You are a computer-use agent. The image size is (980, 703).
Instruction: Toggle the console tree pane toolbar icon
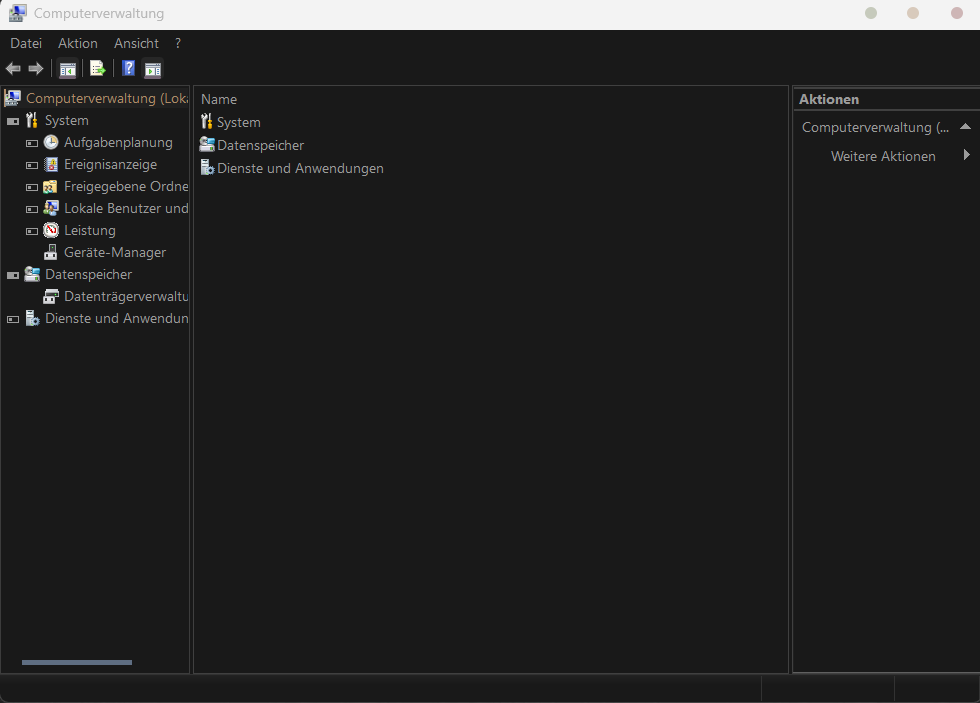coord(68,69)
